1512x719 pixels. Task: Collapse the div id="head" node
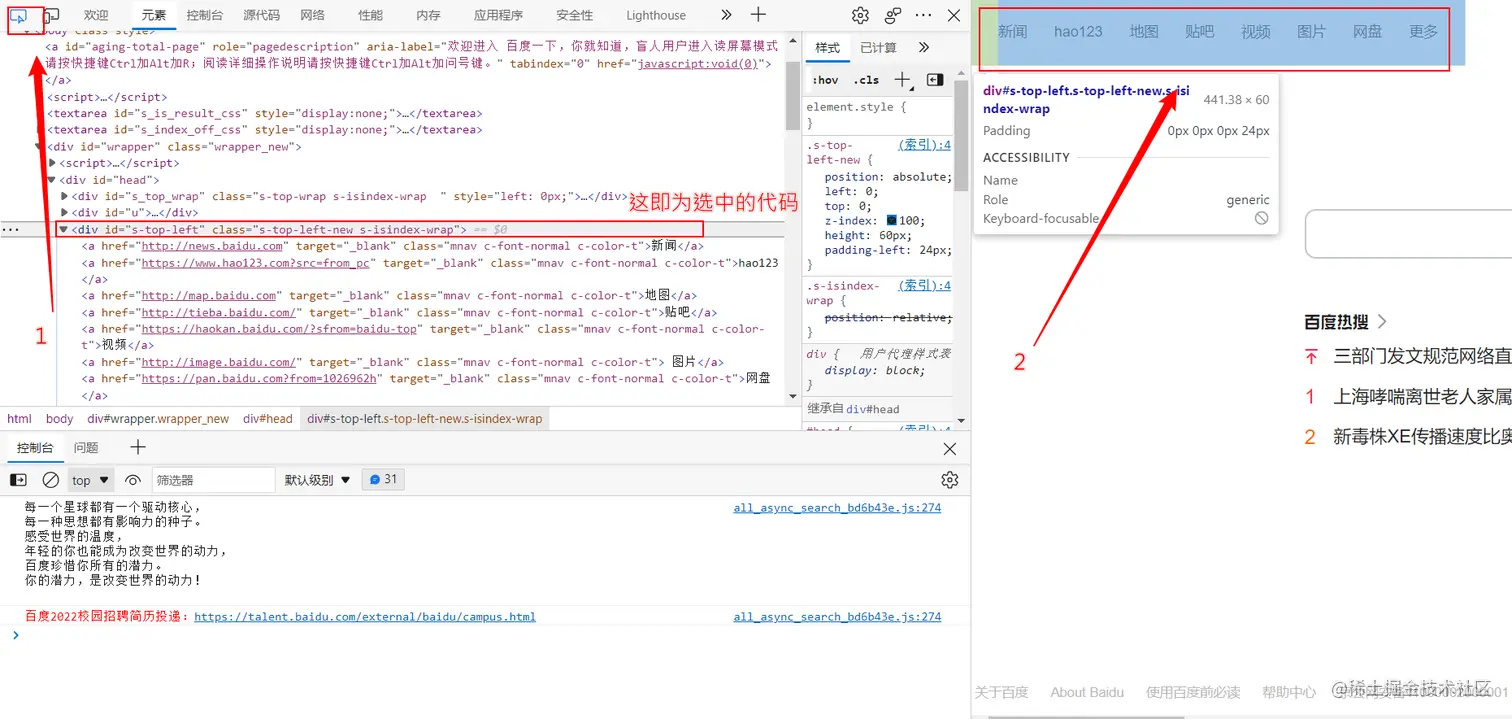coord(52,180)
